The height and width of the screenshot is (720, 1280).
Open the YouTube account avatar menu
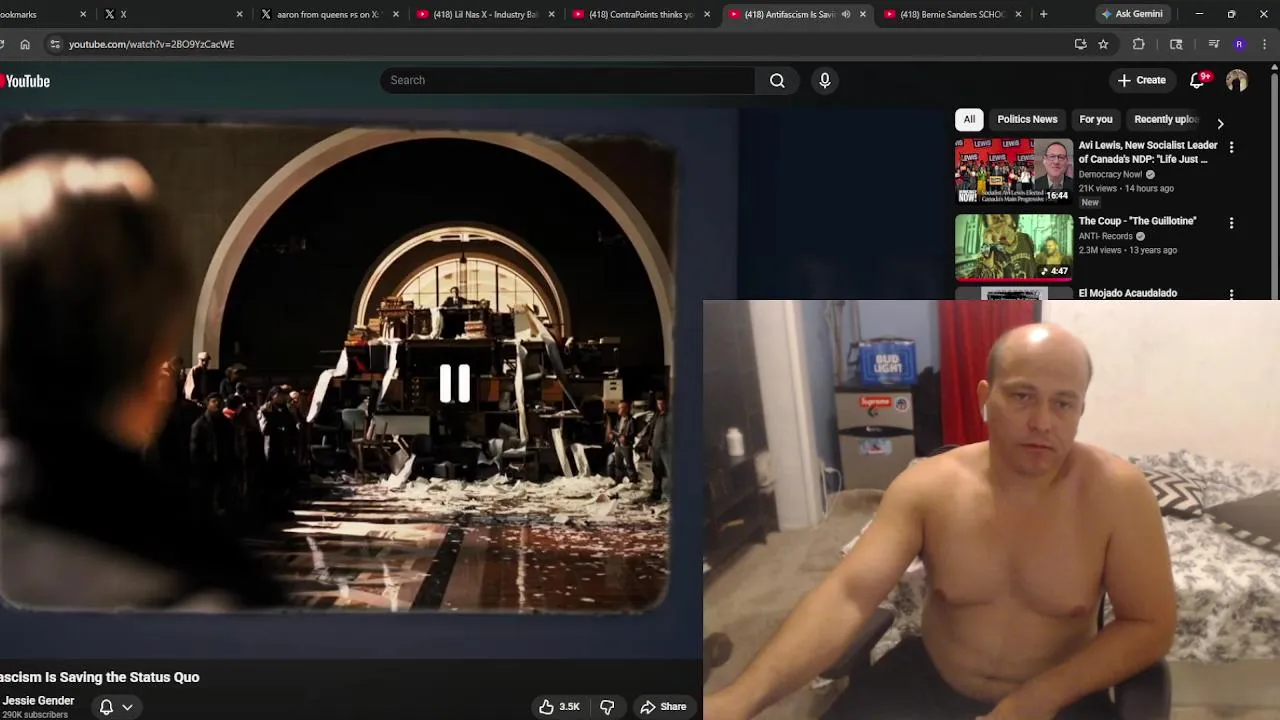(x=1237, y=80)
